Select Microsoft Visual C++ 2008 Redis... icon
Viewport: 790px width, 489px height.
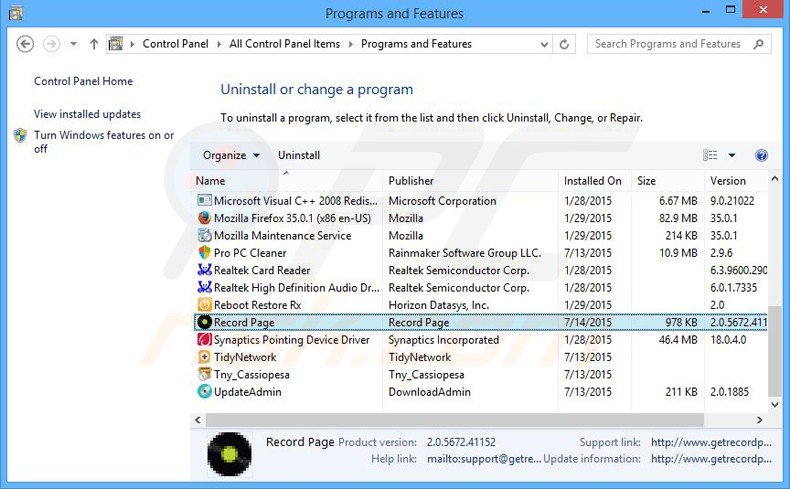click(x=204, y=200)
